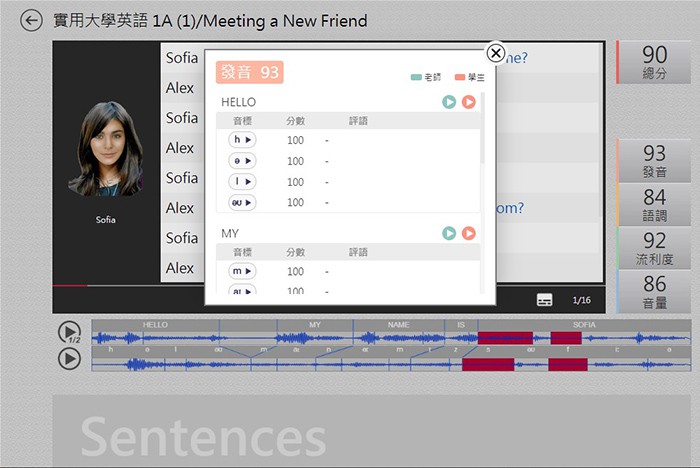
Task: Play the 'oʊ' phoneme sound
Action: pyautogui.click(x=242, y=203)
